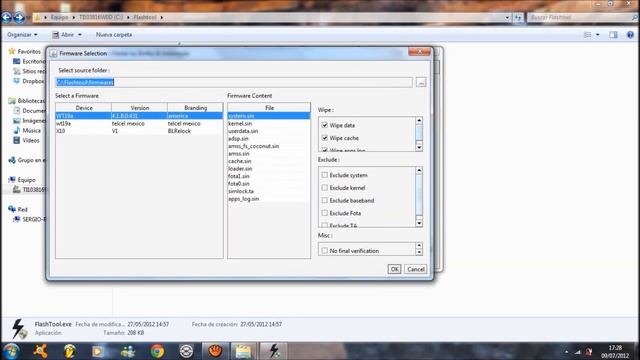Click the change view icon in Explorer
Screen dimensions: 640x360
tap(588, 35)
